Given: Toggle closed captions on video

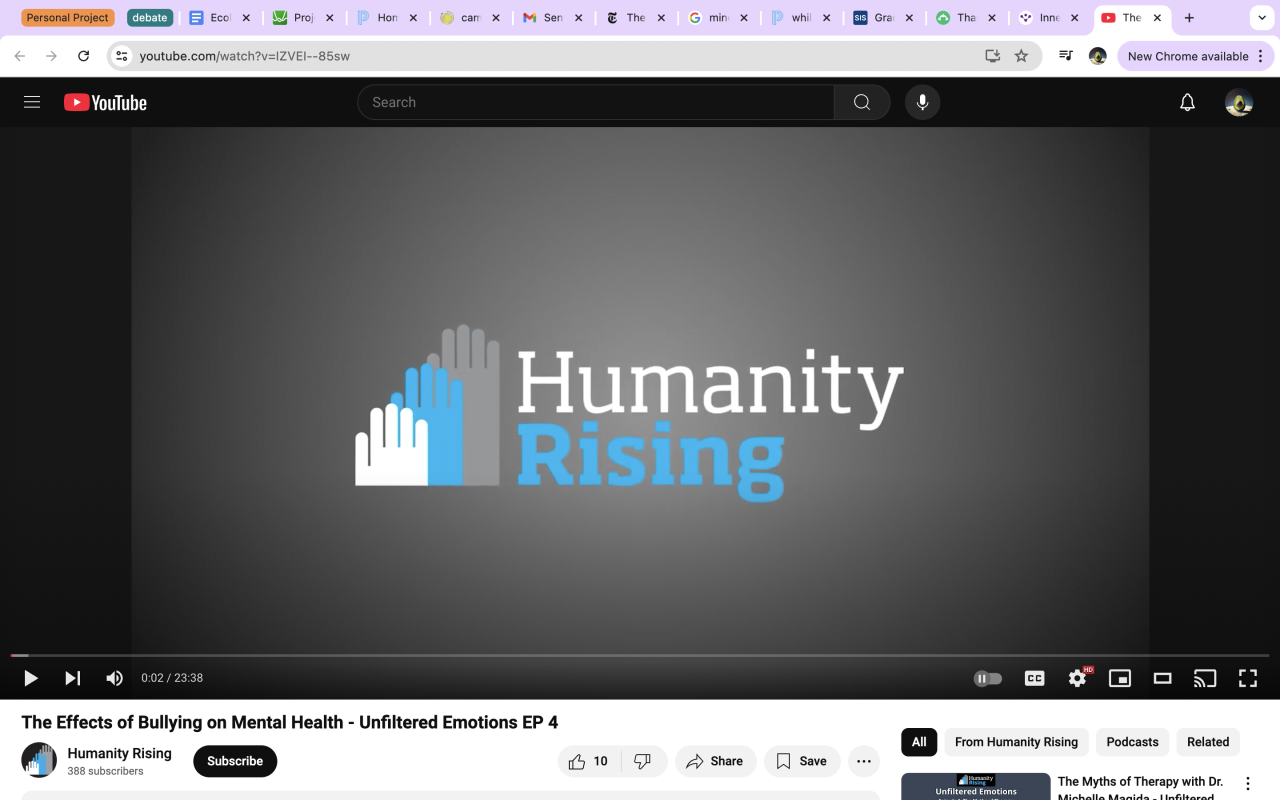Looking at the screenshot, I should [1035, 678].
